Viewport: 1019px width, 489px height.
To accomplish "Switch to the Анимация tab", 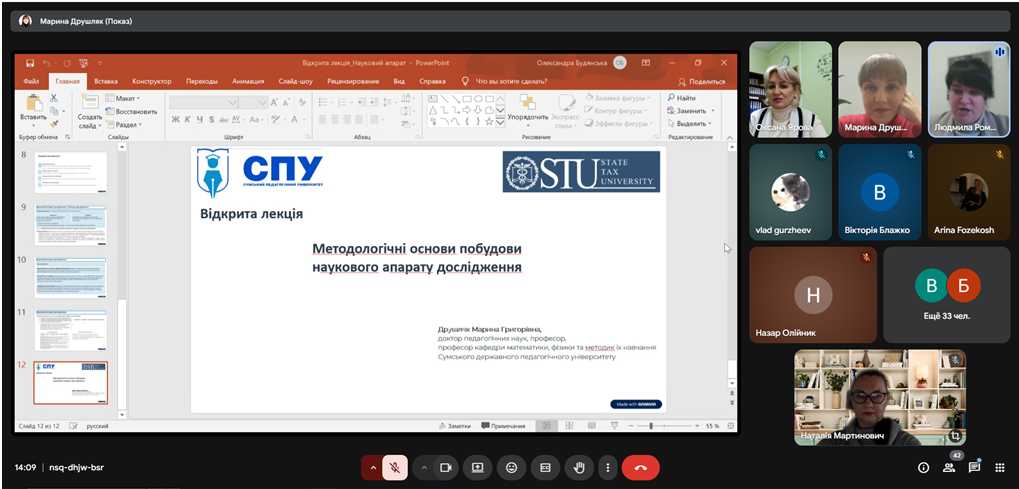I will (x=248, y=81).
